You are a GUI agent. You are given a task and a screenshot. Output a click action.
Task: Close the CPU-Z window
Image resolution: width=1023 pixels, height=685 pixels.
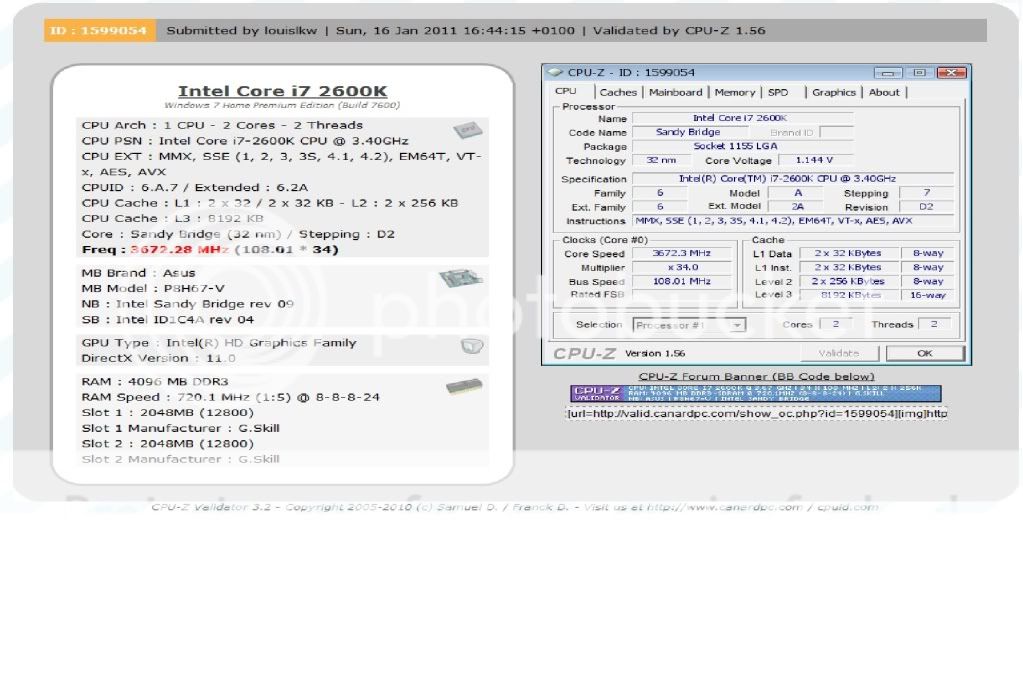[951, 73]
